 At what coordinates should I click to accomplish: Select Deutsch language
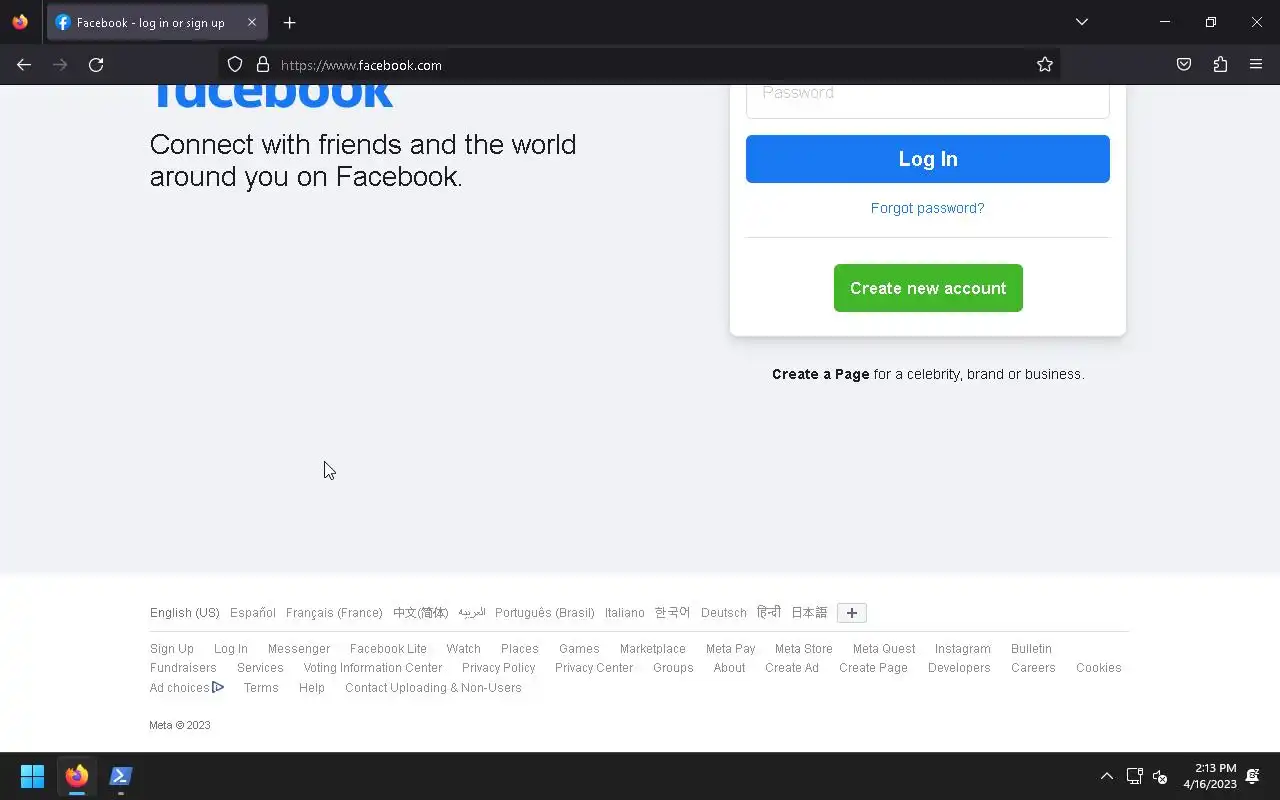[724, 613]
